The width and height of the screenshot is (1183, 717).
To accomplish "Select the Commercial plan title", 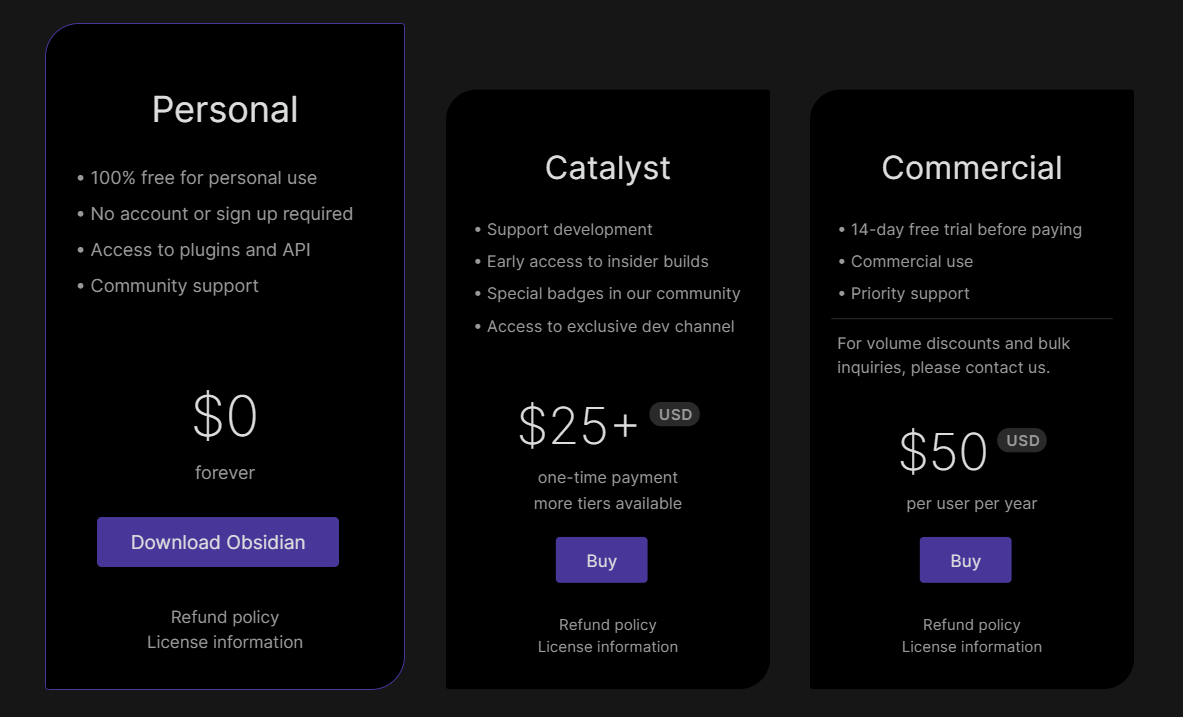I will coord(971,168).
